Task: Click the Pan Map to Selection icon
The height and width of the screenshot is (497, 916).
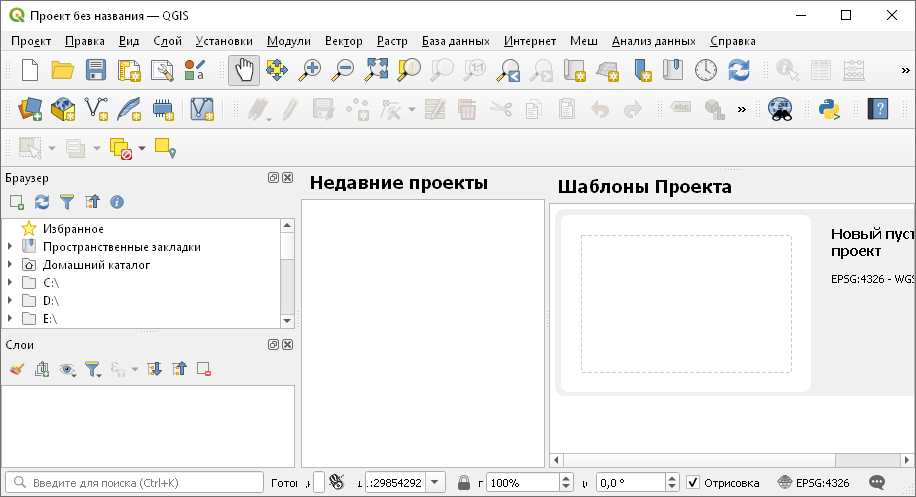Action: tap(276, 70)
